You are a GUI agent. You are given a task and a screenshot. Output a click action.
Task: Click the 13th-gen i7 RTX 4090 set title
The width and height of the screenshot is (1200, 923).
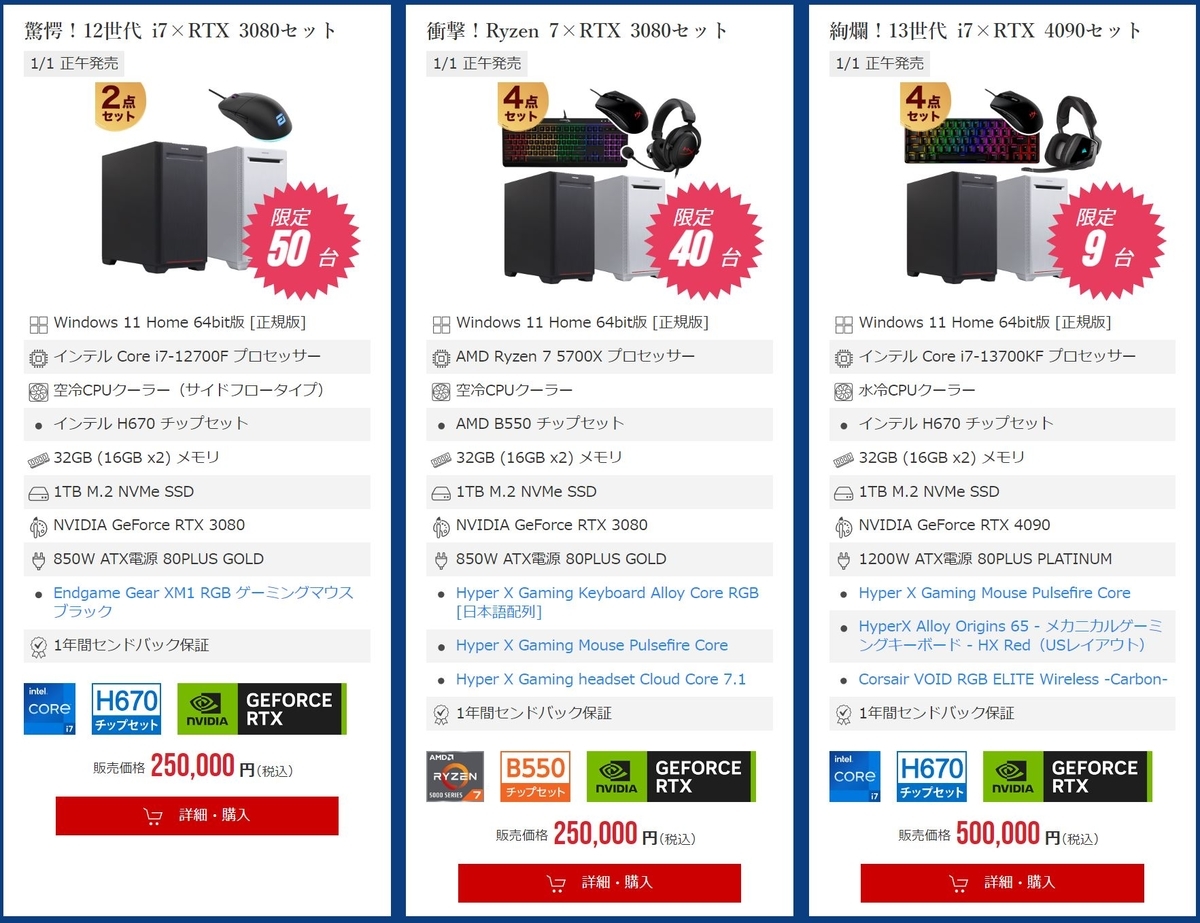[987, 30]
